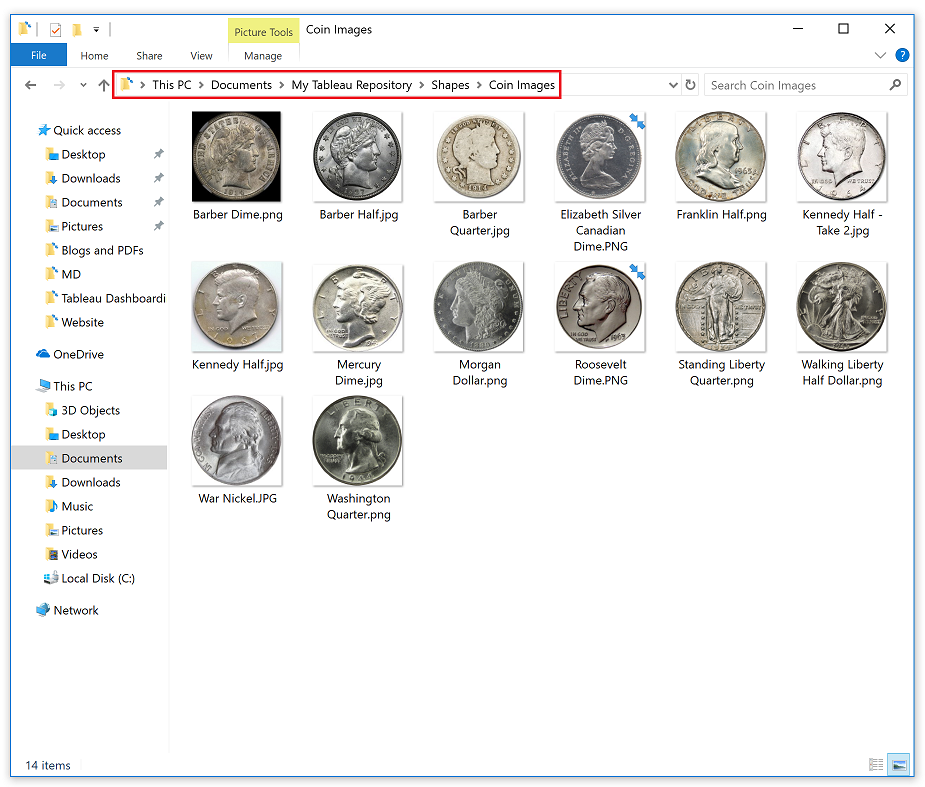Click the Back navigation arrow
The height and width of the screenshot is (787, 925).
click(x=31, y=85)
